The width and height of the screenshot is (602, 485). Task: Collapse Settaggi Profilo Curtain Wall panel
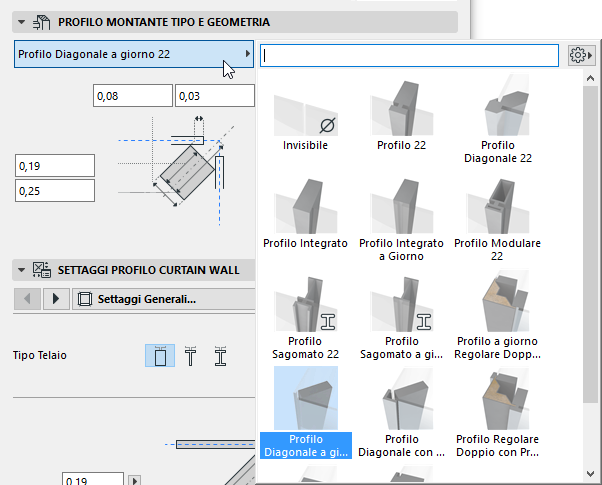[x=22, y=270]
